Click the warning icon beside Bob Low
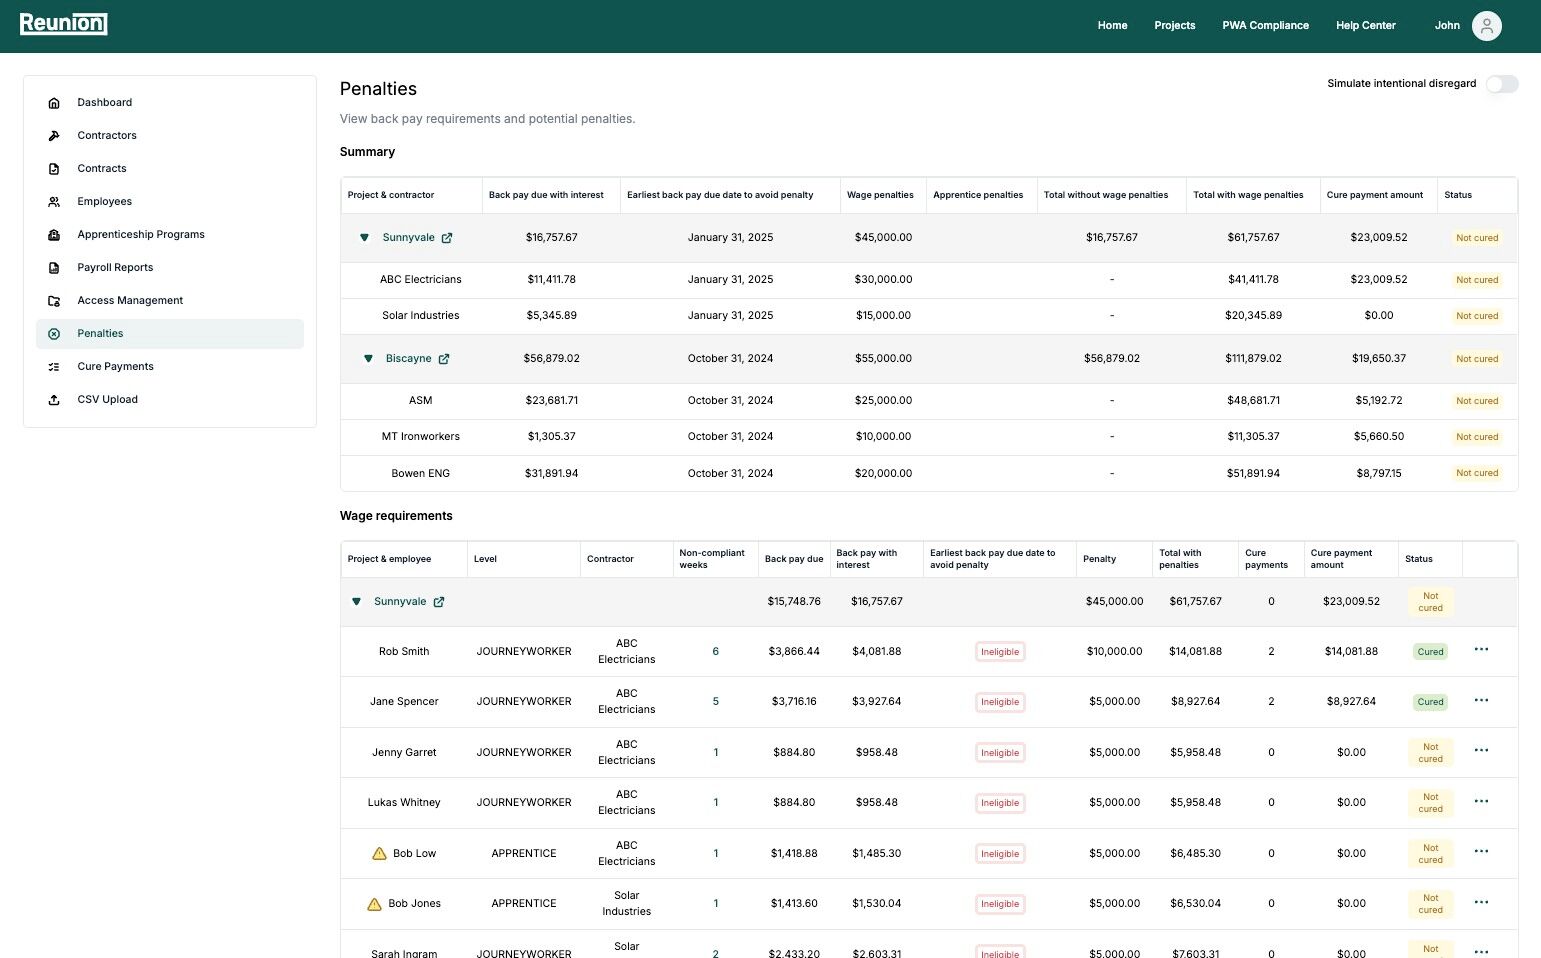1541x958 pixels. pos(379,854)
